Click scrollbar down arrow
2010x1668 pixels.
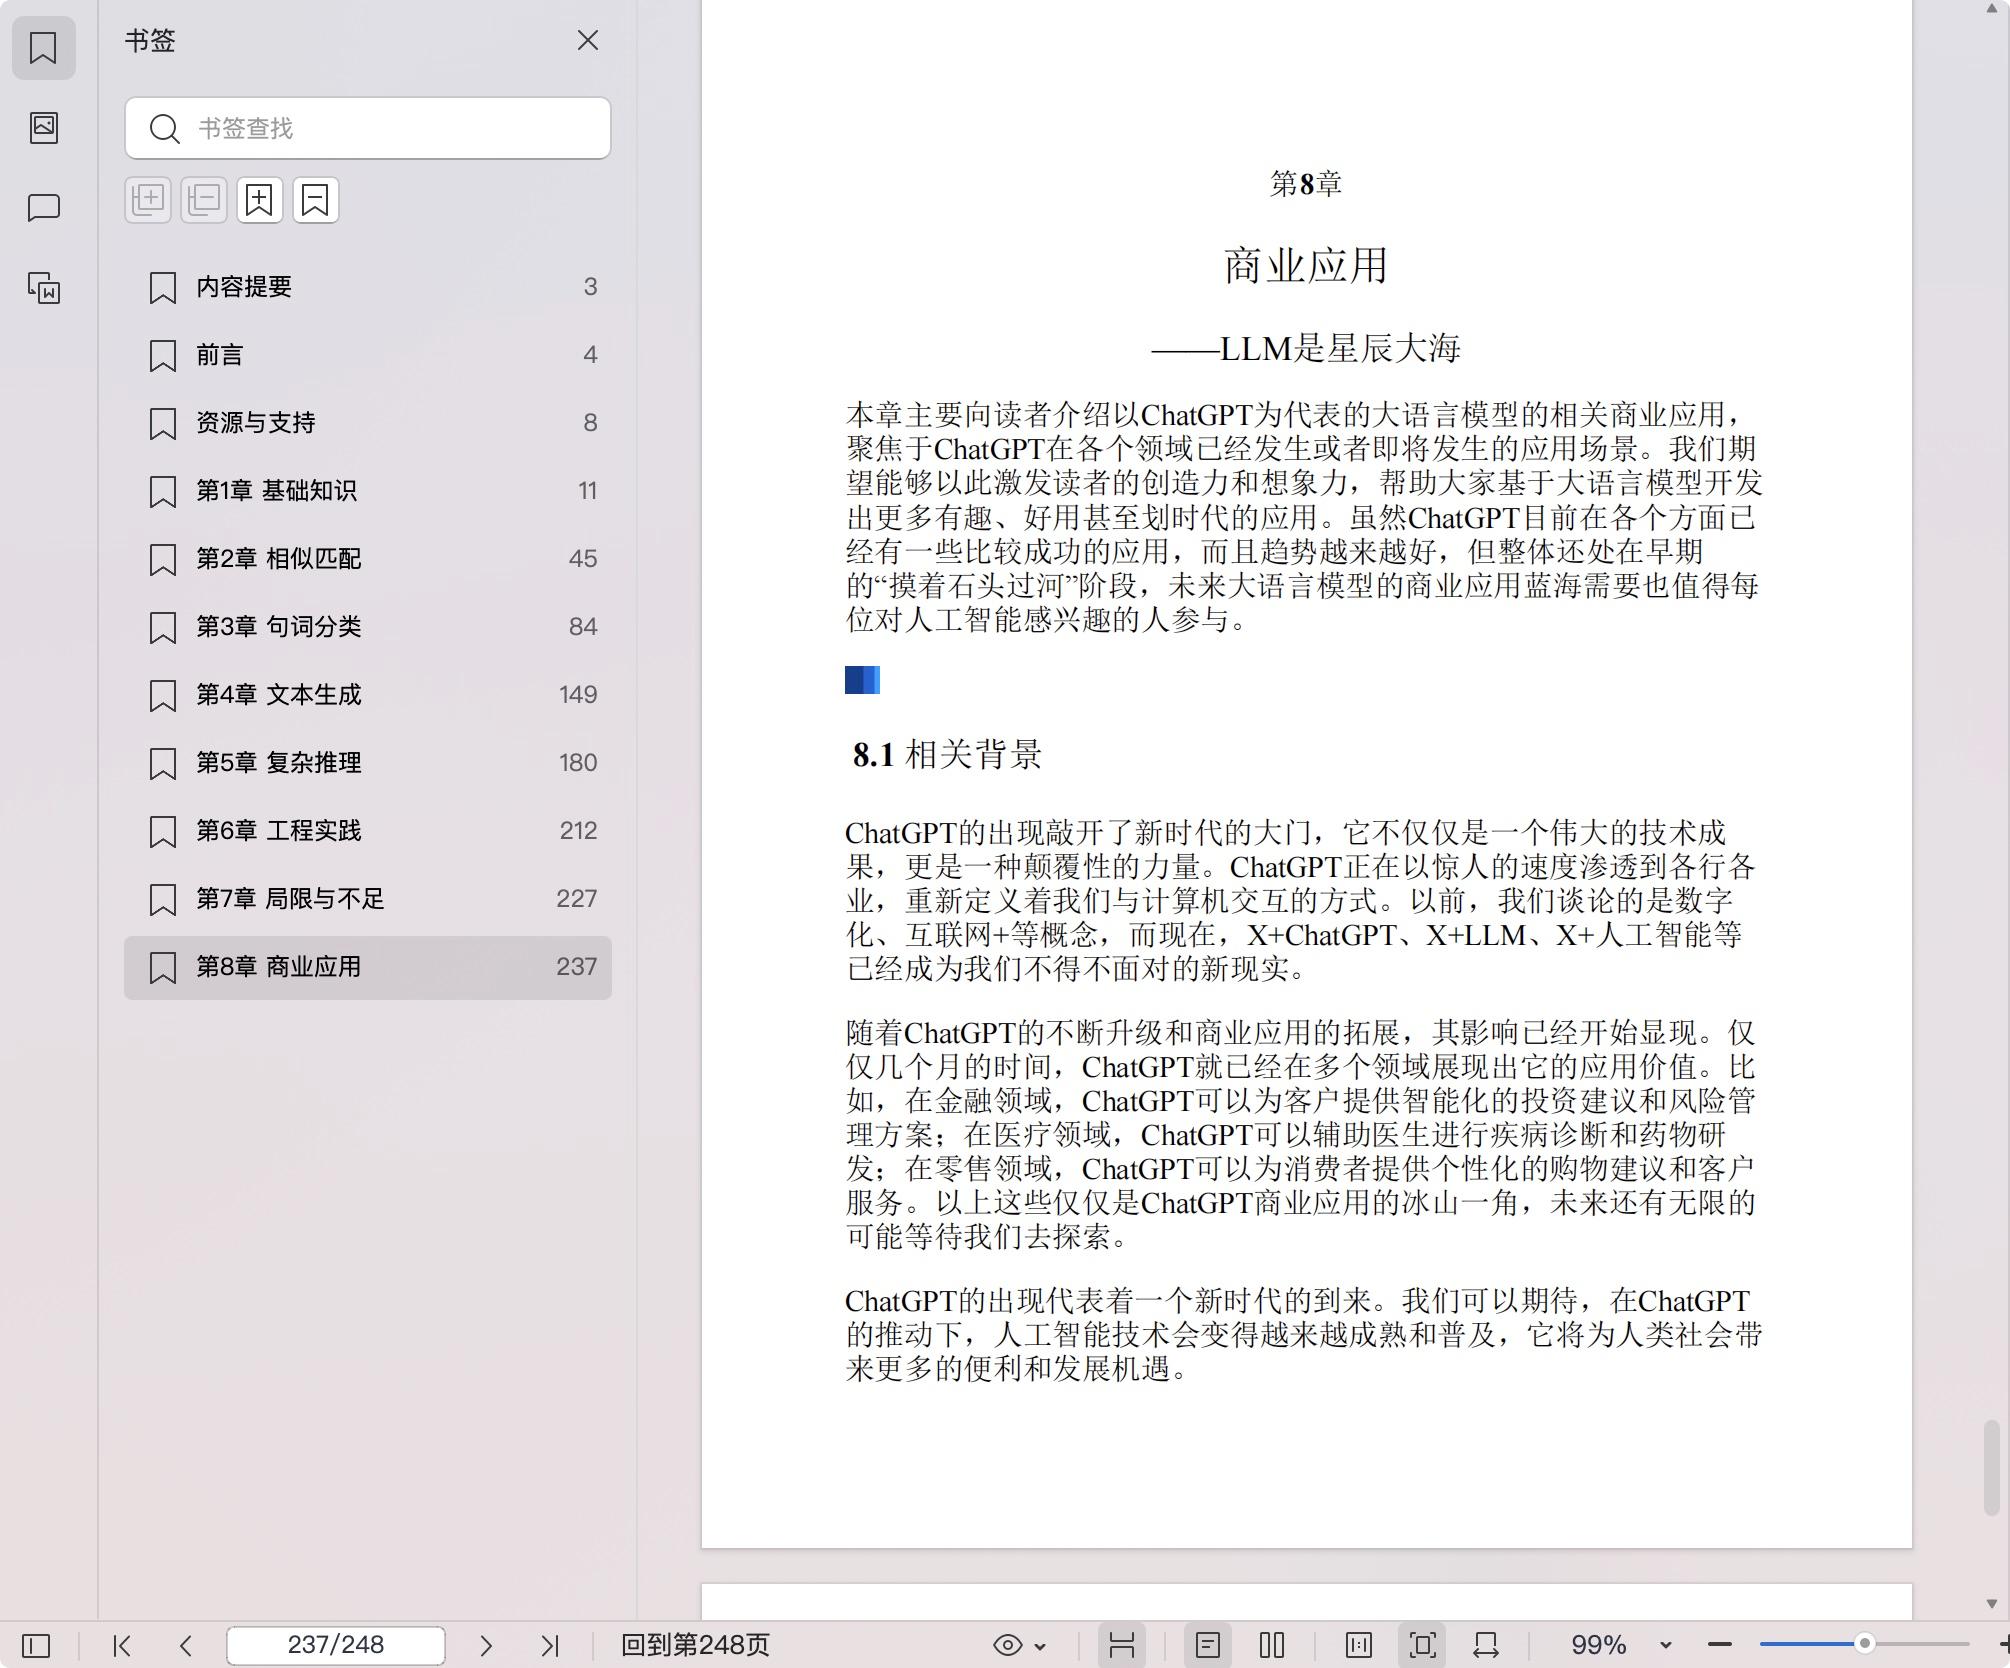tap(1992, 1604)
